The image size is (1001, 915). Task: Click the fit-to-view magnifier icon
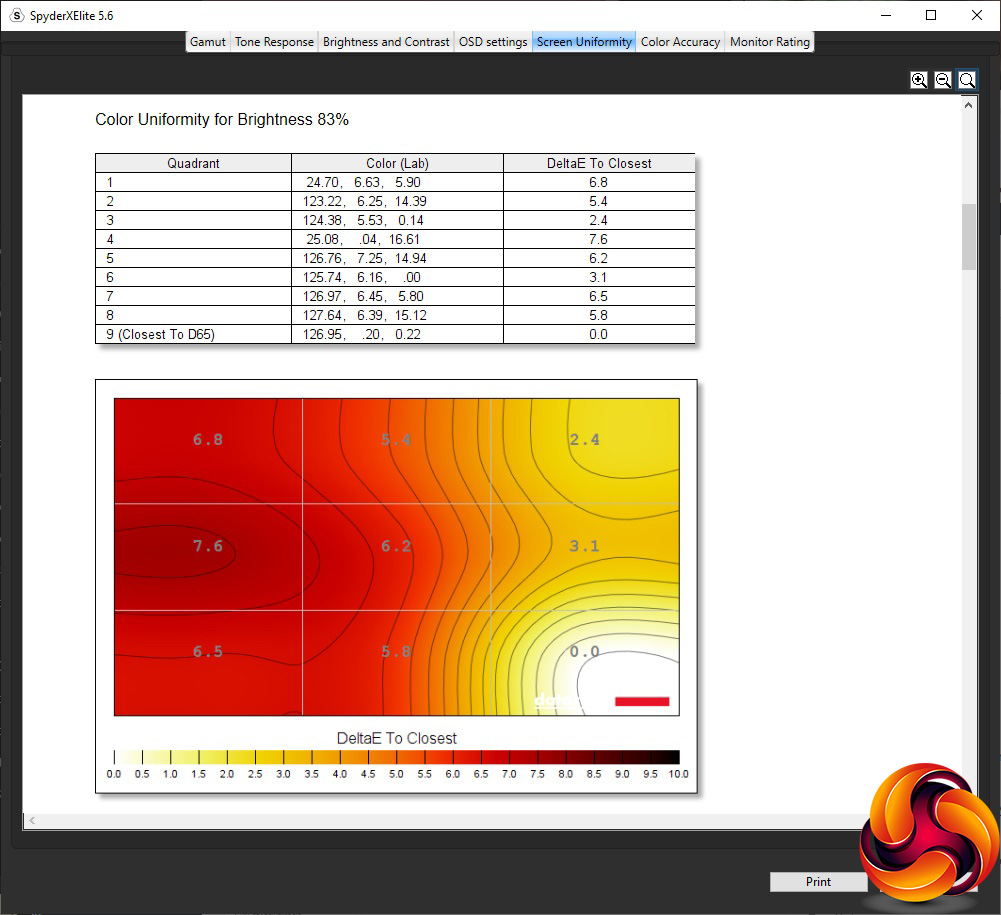pyautogui.click(x=967, y=80)
